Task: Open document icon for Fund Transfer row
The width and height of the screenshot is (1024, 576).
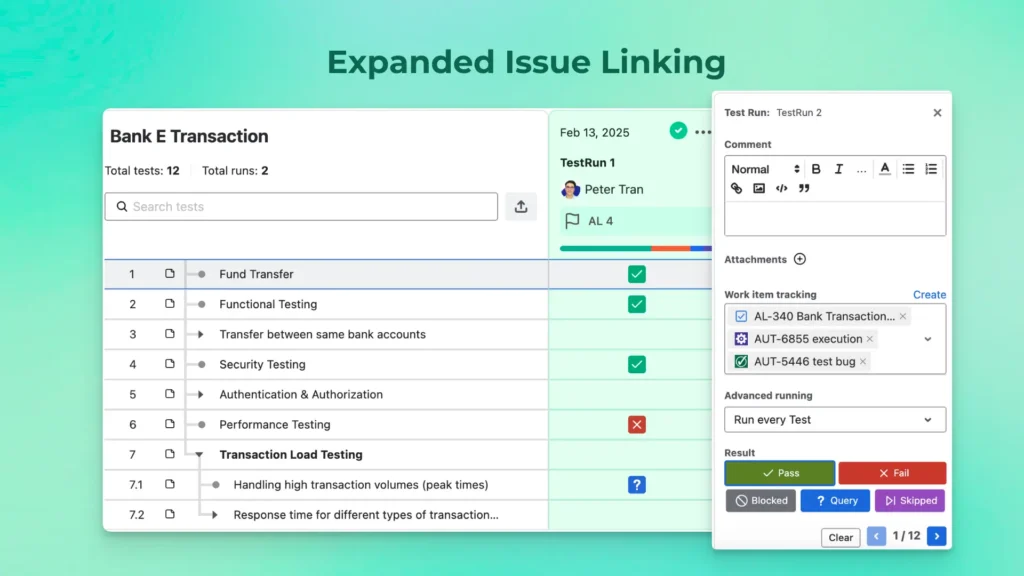Action: pyautogui.click(x=170, y=274)
